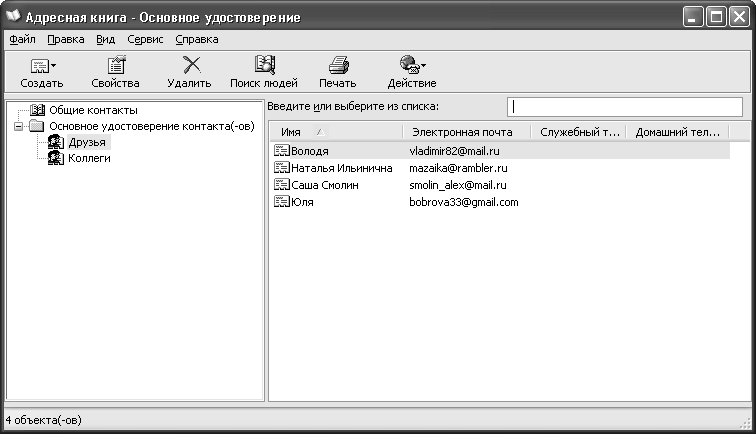Image resolution: width=756 pixels, height=434 pixels.
Task: Click the Создать toolbar icon
Action: [x=40, y=66]
